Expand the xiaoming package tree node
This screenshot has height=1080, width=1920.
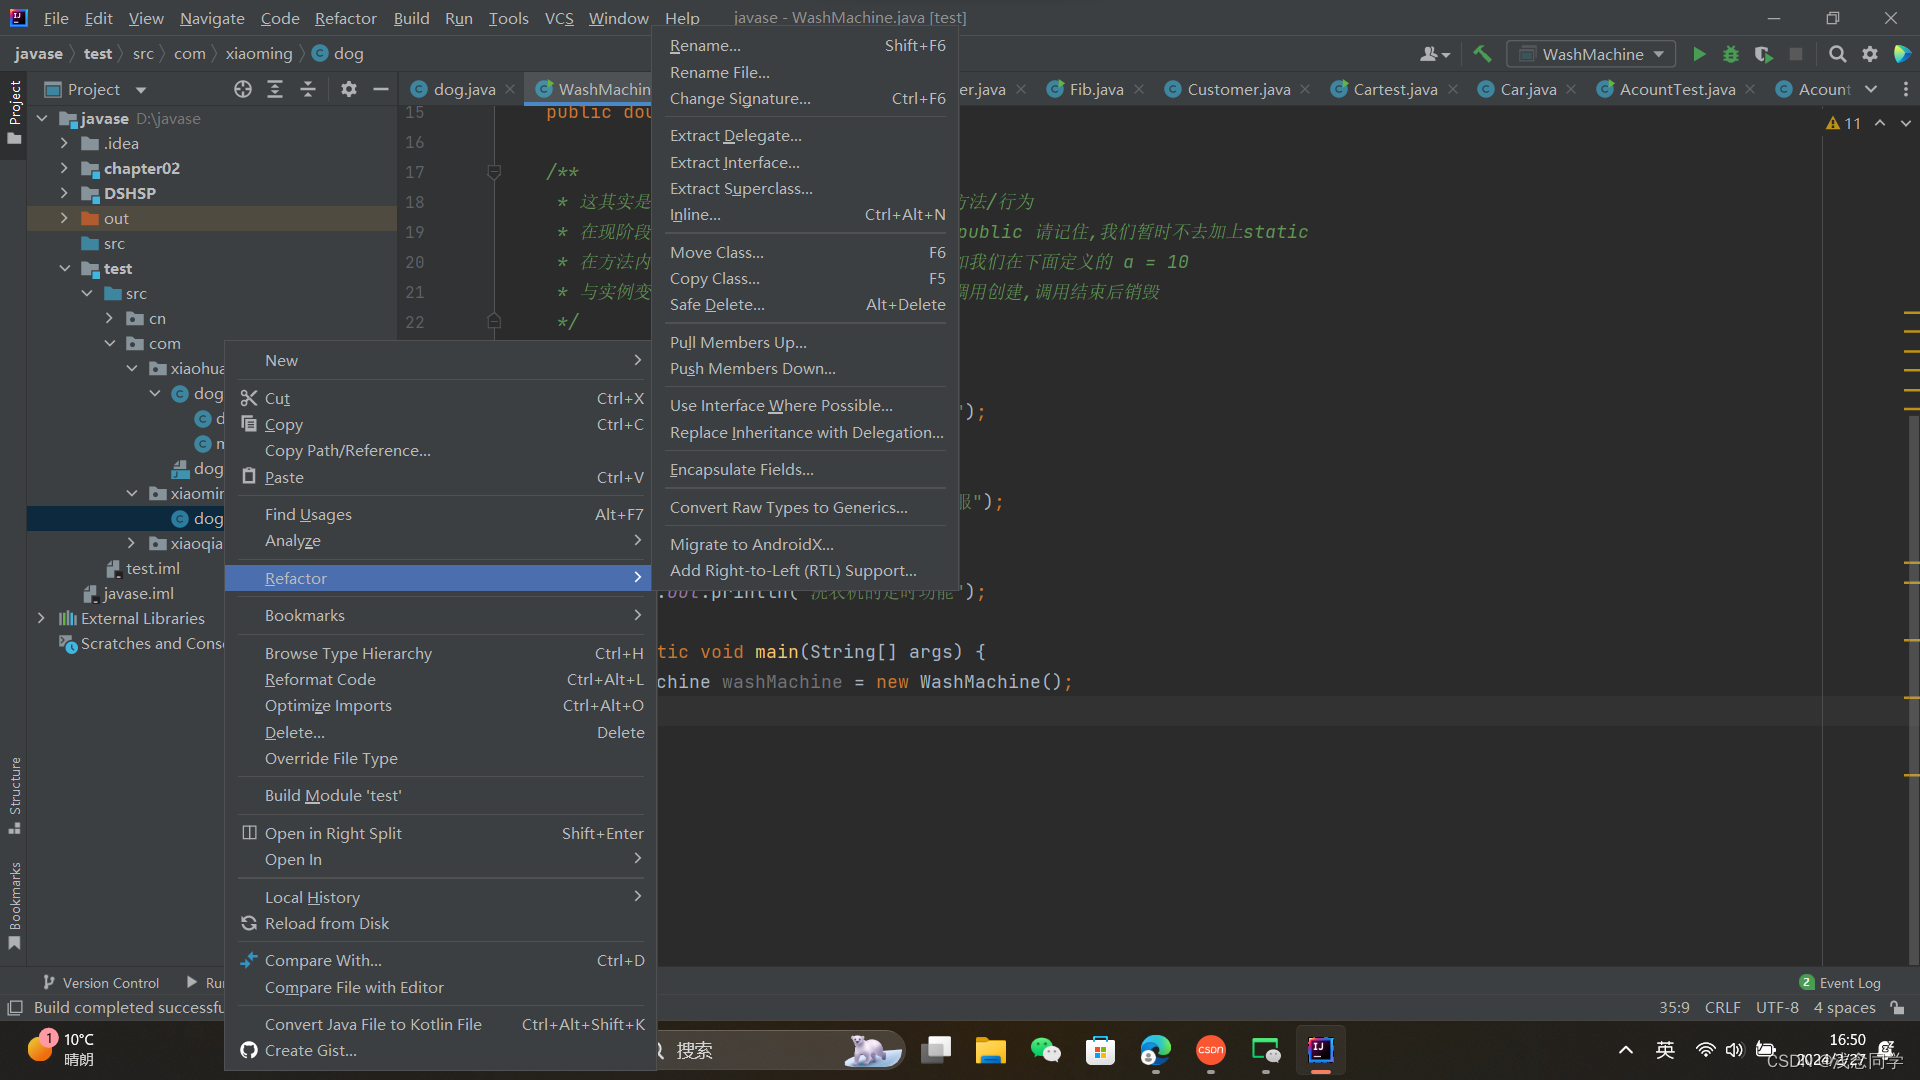pyautogui.click(x=133, y=493)
